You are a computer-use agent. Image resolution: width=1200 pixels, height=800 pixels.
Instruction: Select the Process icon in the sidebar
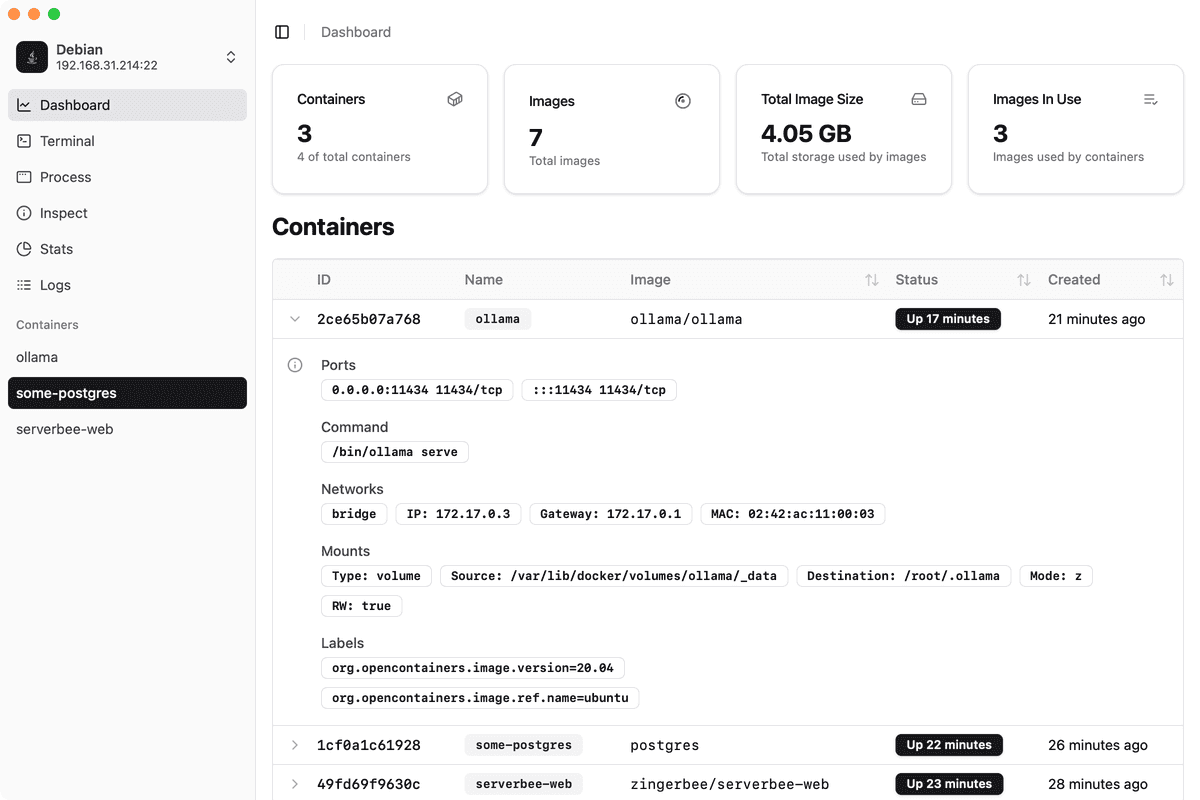pos(64,177)
